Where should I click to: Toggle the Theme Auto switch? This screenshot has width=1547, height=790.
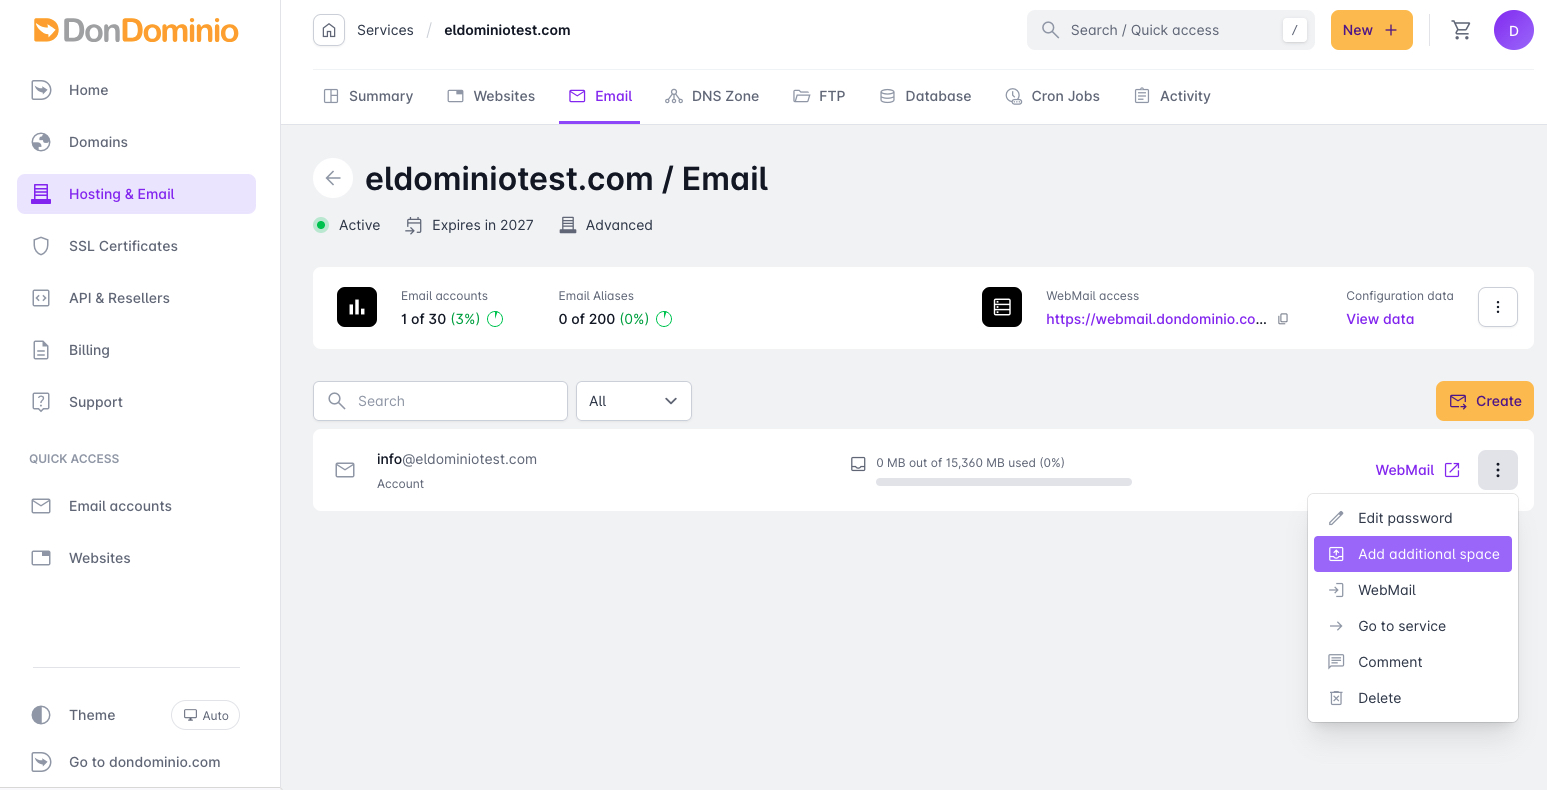[206, 715]
